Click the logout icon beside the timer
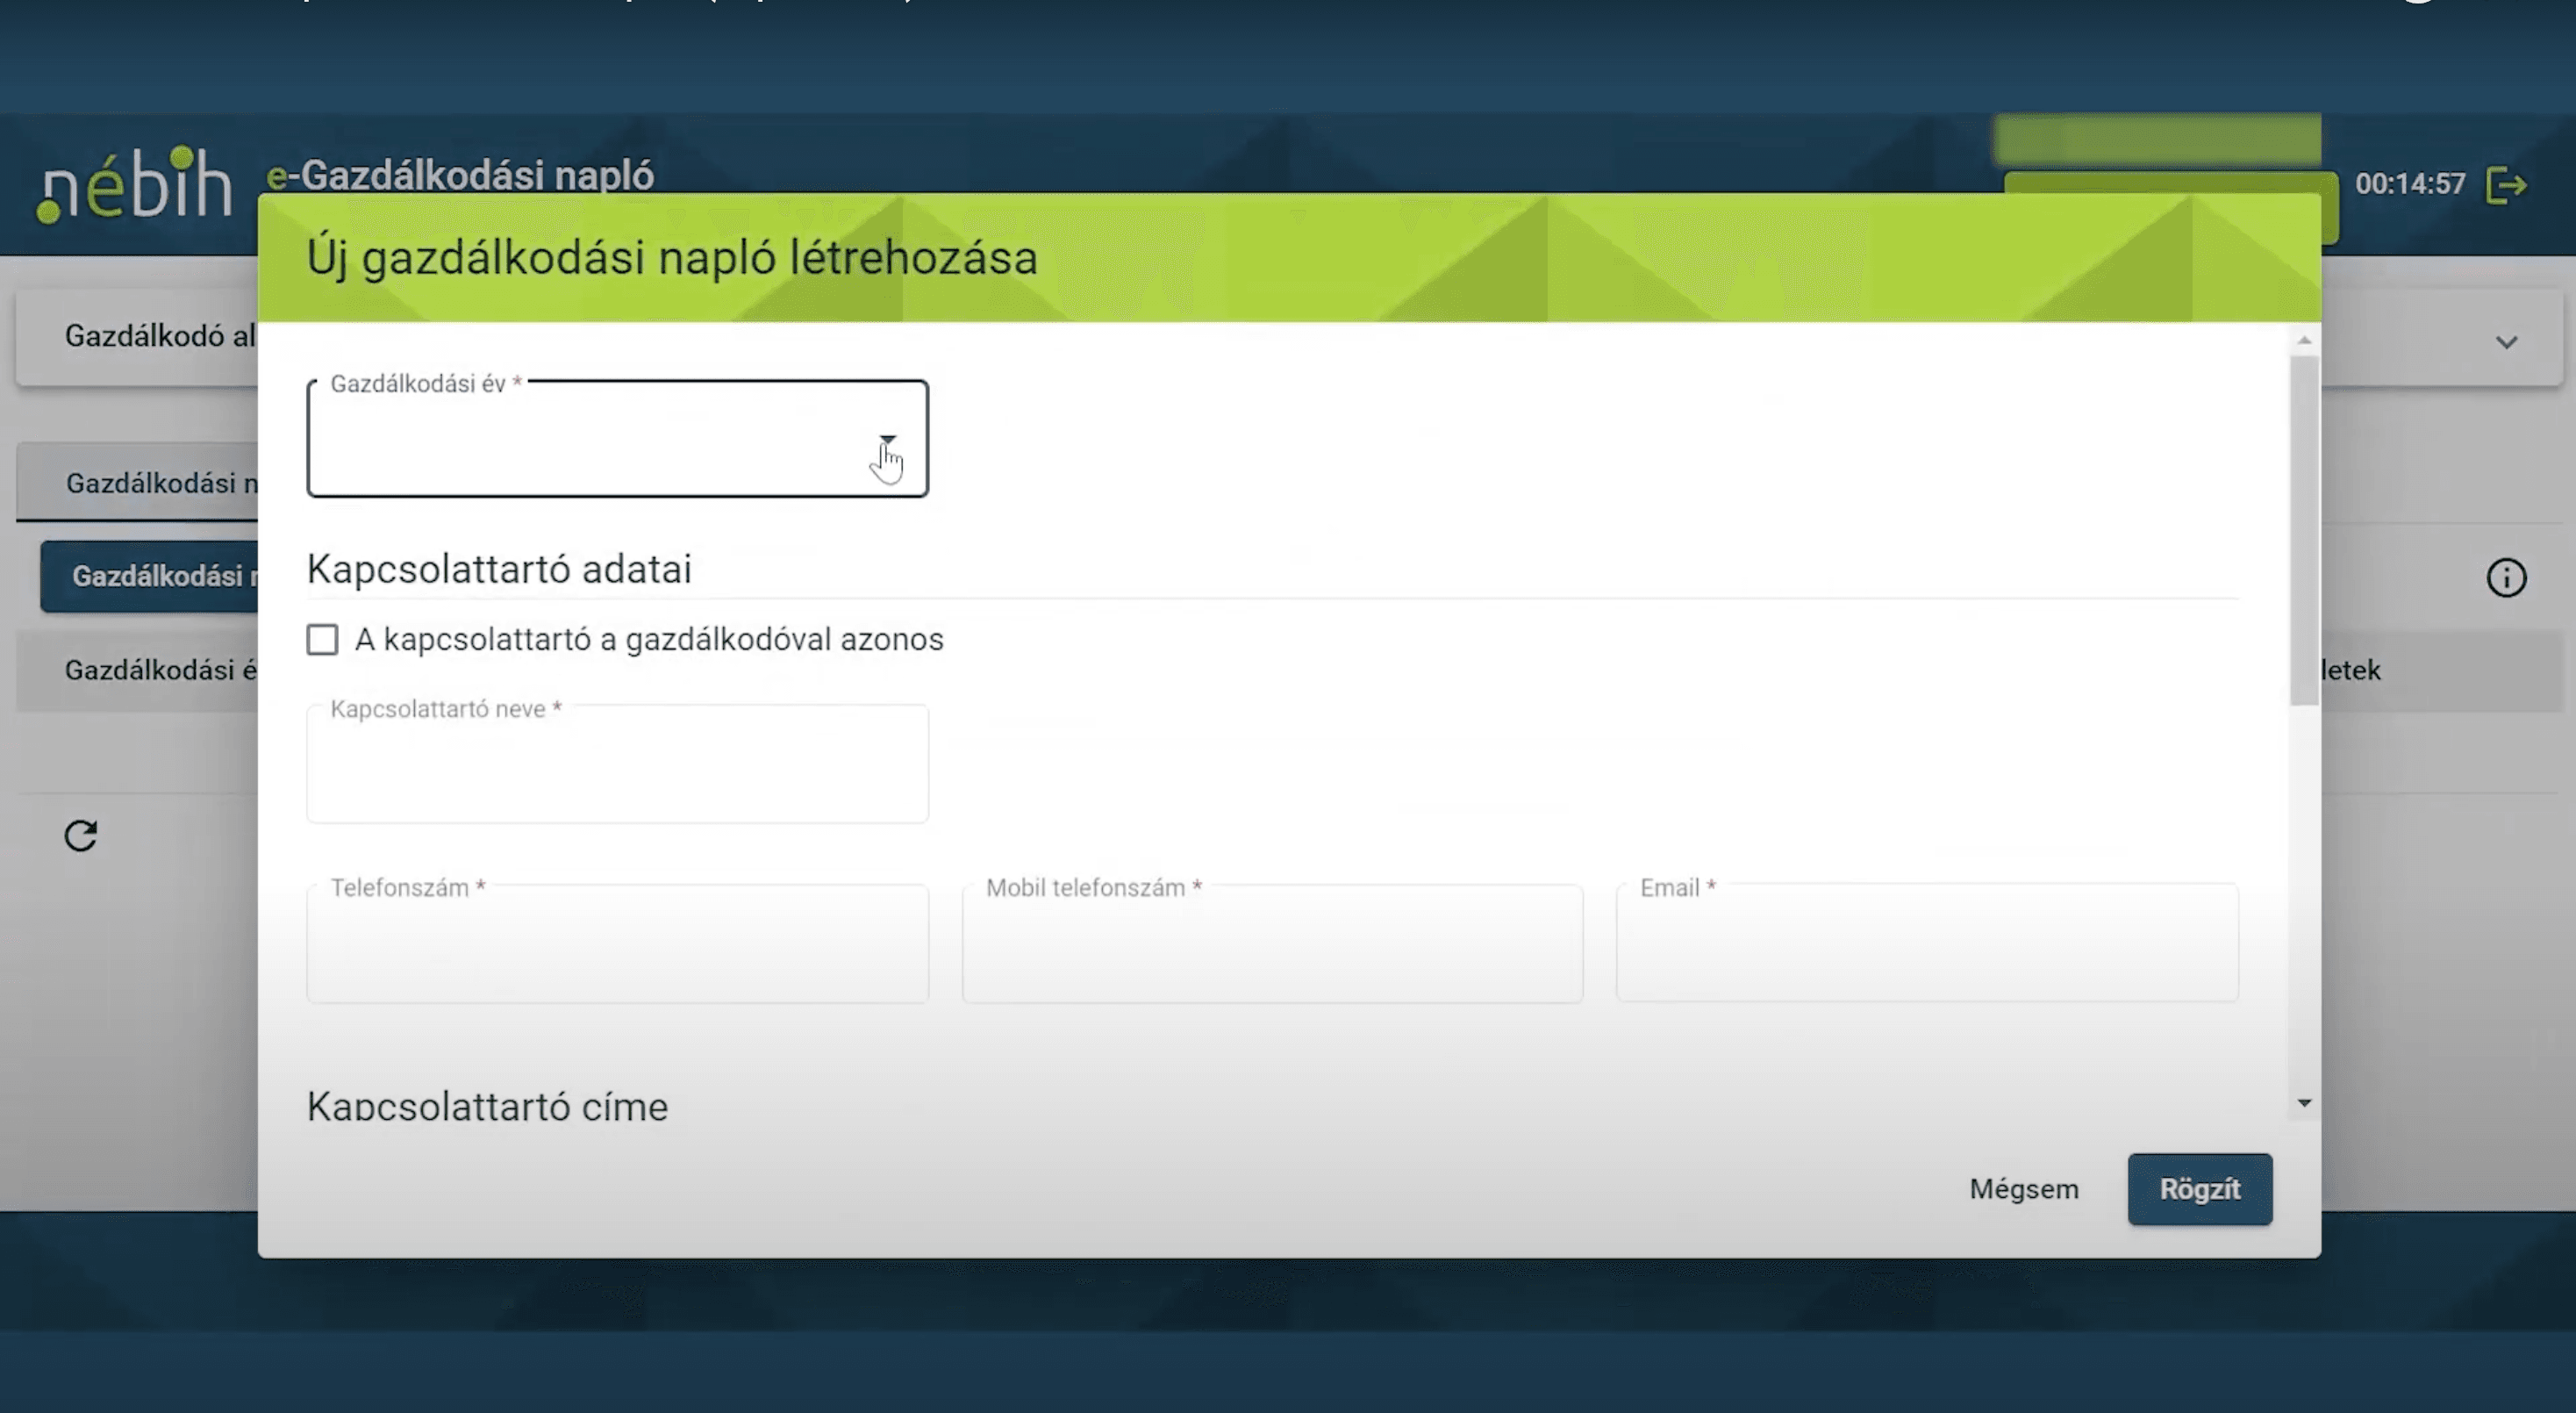Image resolution: width=2576 pixels, height=1413 pixels. [x=2506, y=186]
